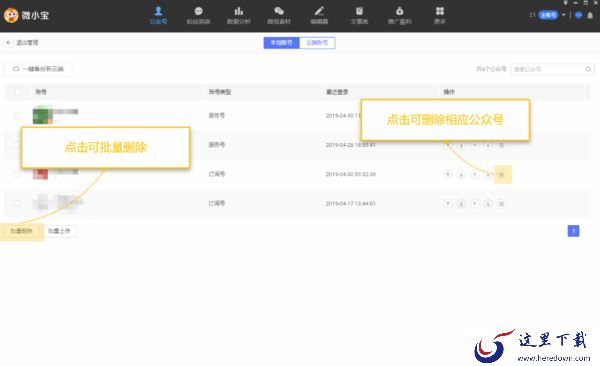Click first action icon in the 00:32:39 row
The image size is (600, 366).
pyautogui.click(x=448, y=174)
